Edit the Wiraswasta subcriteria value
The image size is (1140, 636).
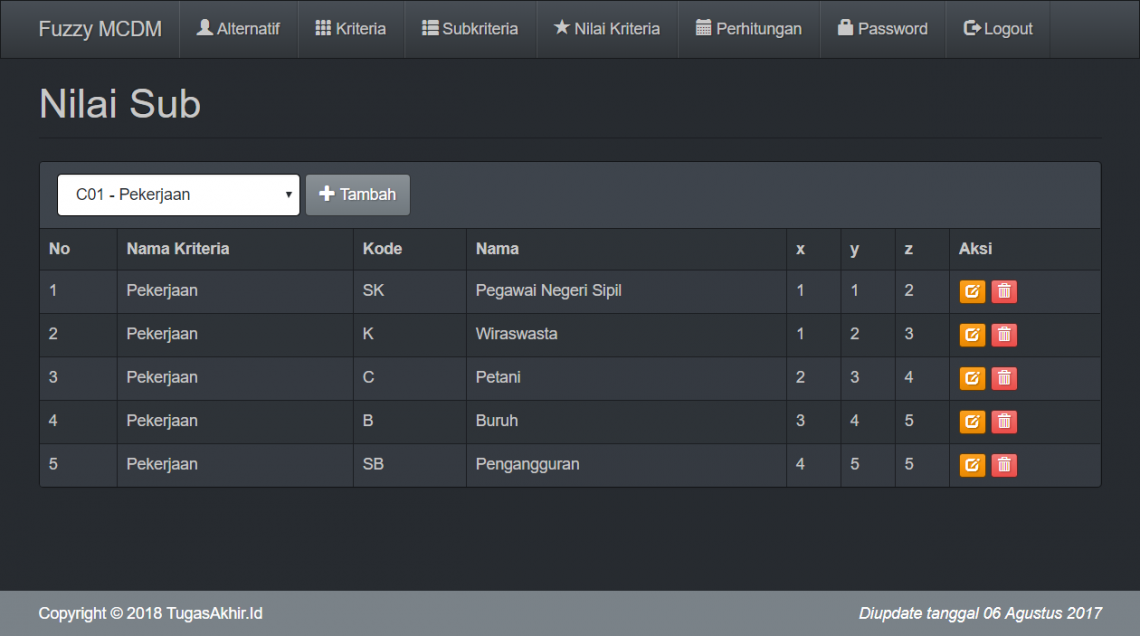[972, 334]
